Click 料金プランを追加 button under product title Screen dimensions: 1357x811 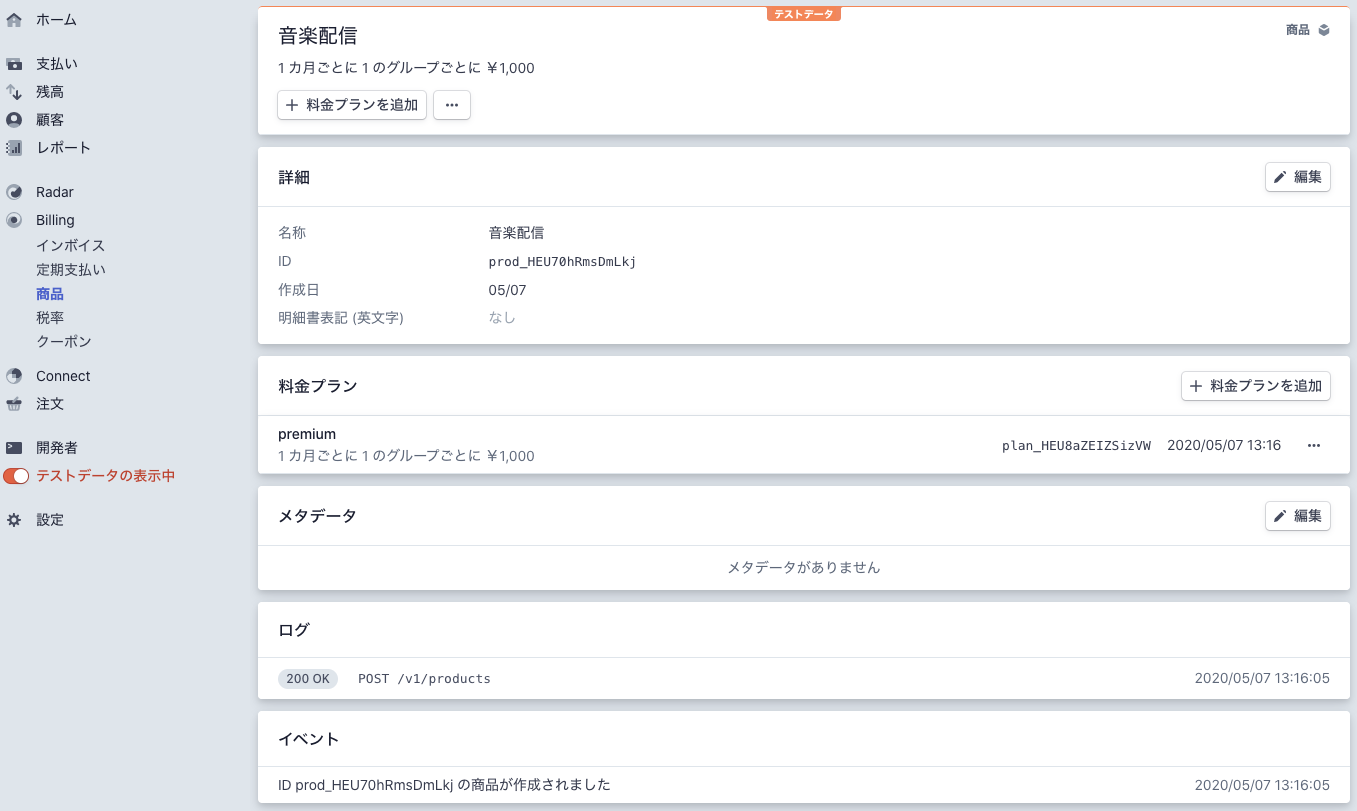pos(352,105)
